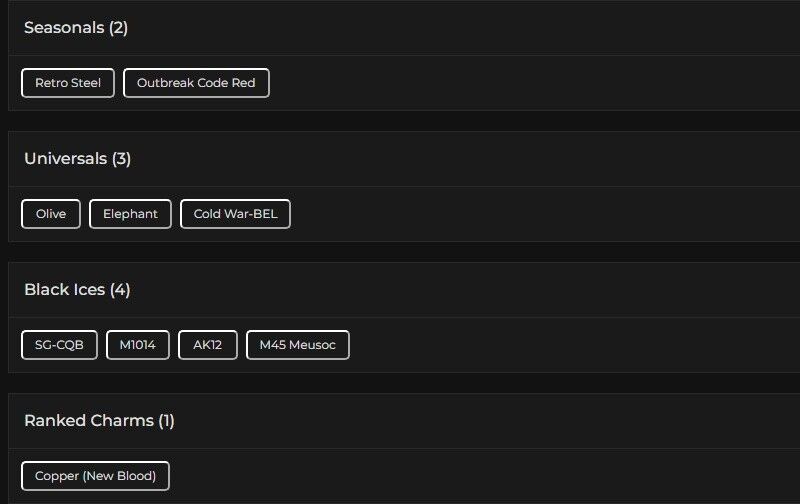Click the M1014 tag
800x504 pixels.
click(138, 345)
